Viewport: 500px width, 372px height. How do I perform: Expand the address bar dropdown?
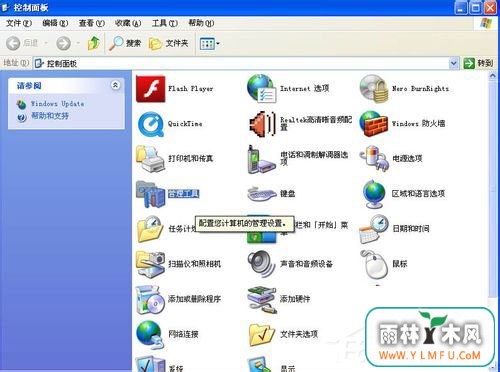coord(454,63)
